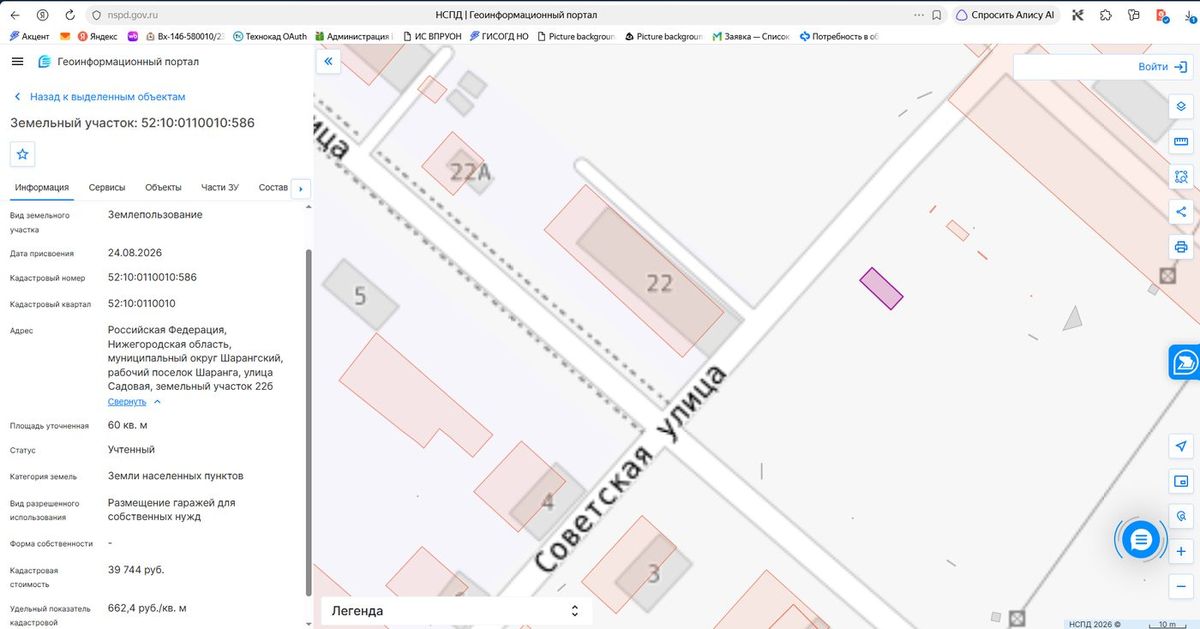Click the cadastral quarter value 52:10:0110010
Image resolution: width=1200 pixels, height=629 pixels.
tap(142, 303)
